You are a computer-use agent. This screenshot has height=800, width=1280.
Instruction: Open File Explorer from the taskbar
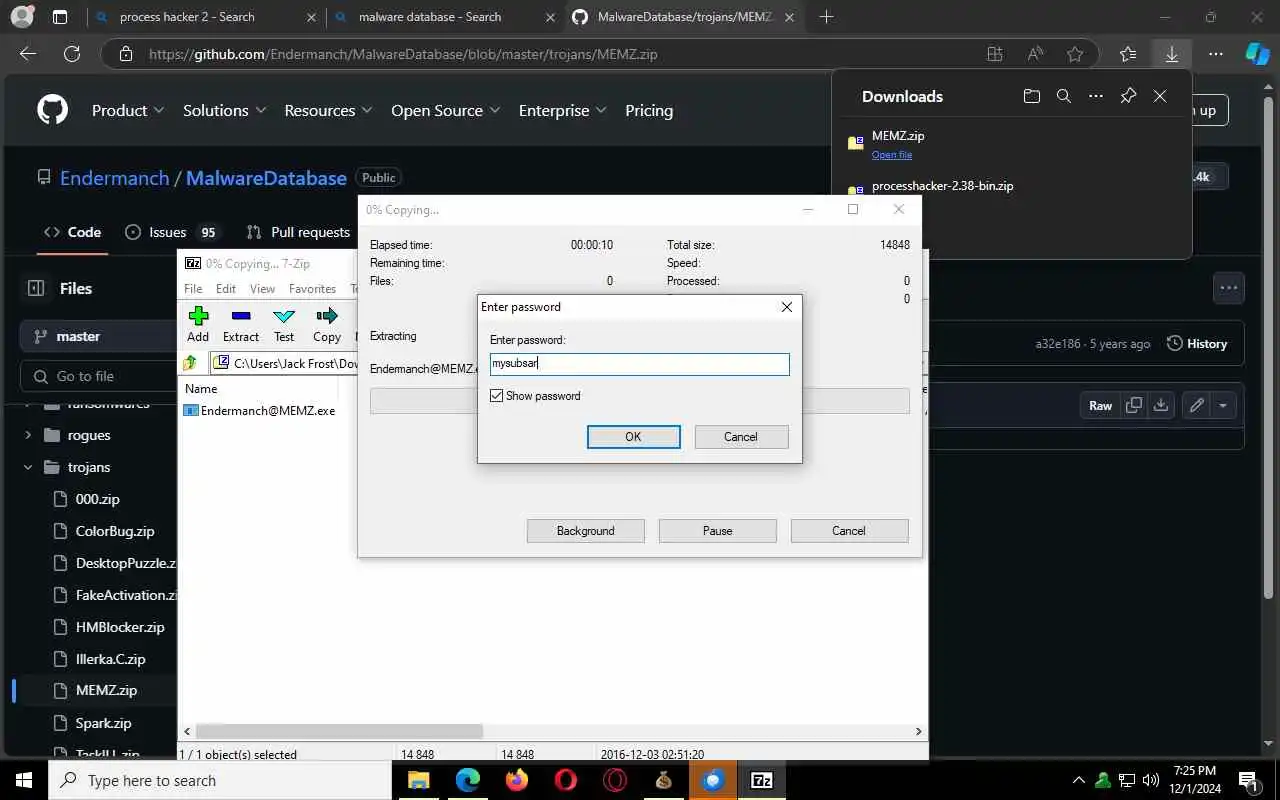(419, 780)
